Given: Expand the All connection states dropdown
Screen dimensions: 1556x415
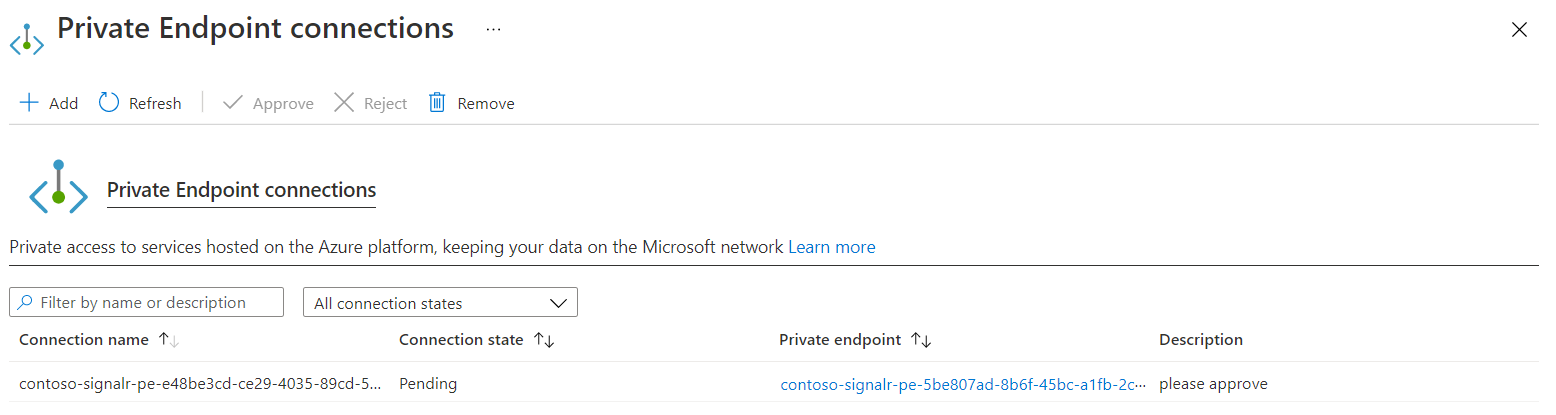Looking at the screenshot, I should click(x=440, y=303).
